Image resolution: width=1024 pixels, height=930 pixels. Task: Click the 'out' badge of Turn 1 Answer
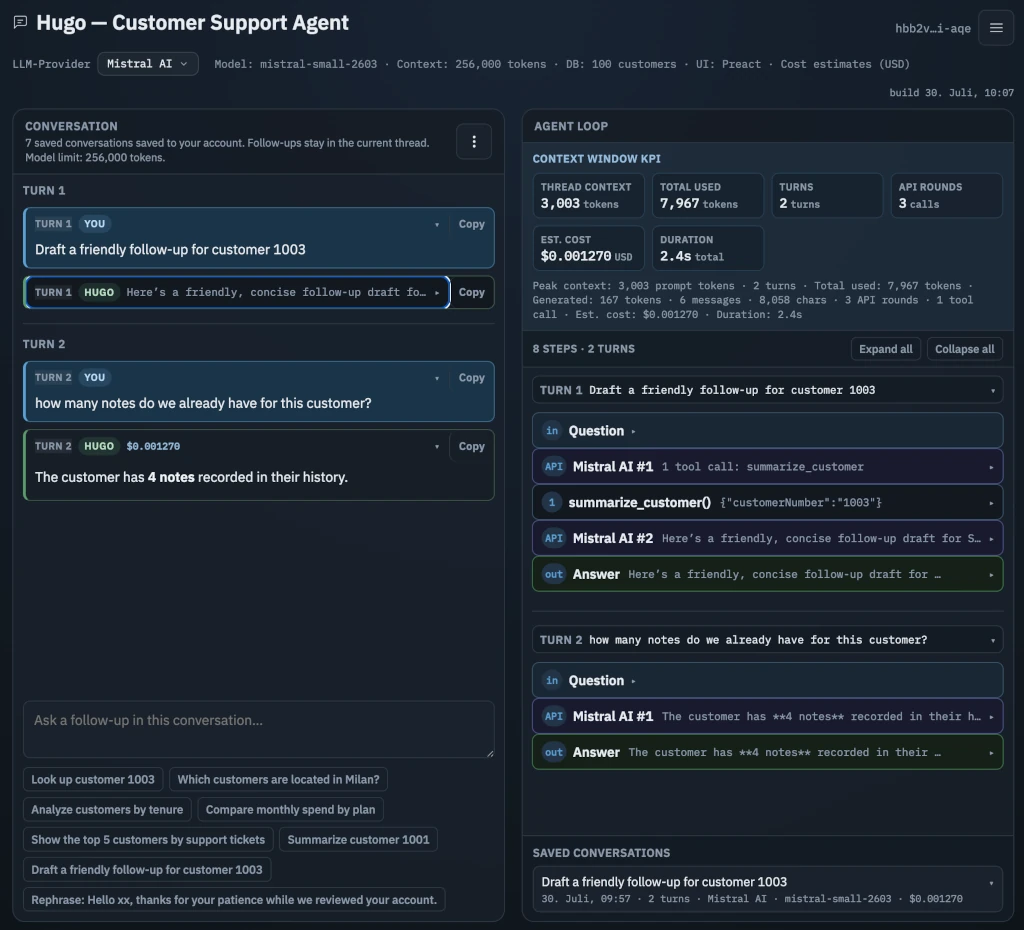click(554, 574)
